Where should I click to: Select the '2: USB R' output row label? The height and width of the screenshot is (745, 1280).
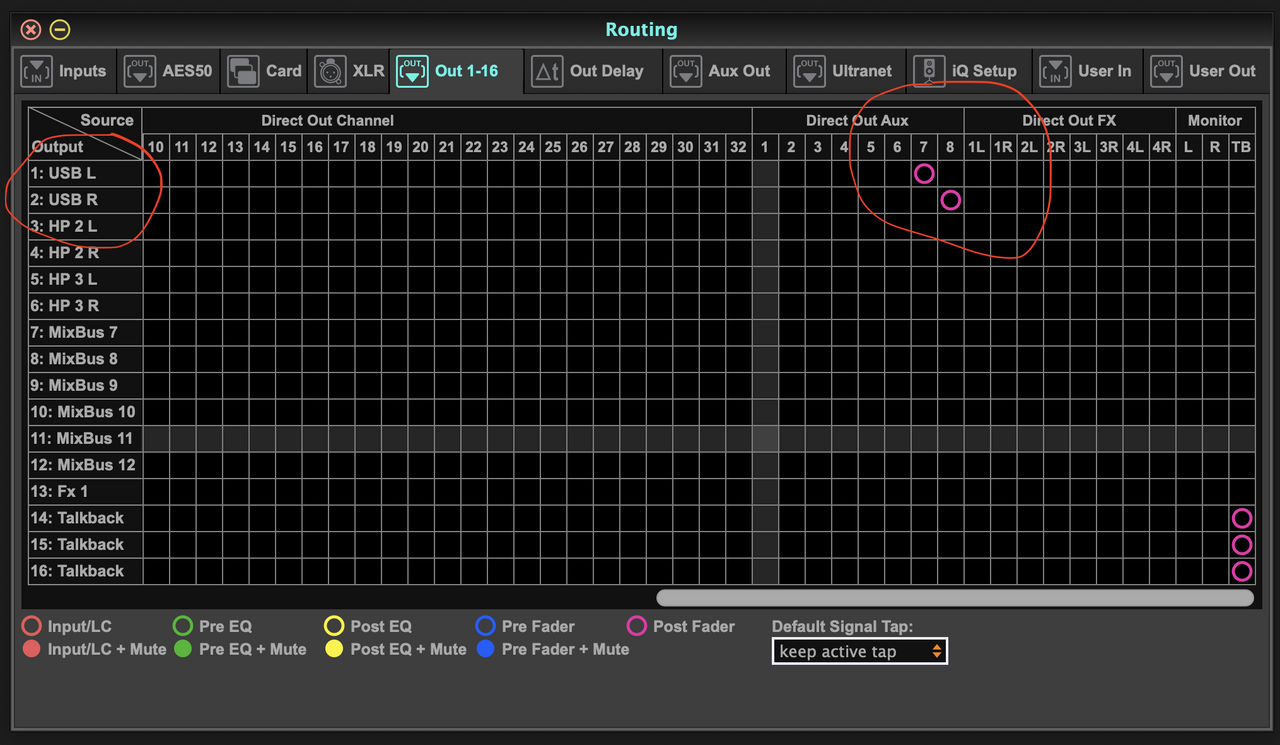point(85,200)
